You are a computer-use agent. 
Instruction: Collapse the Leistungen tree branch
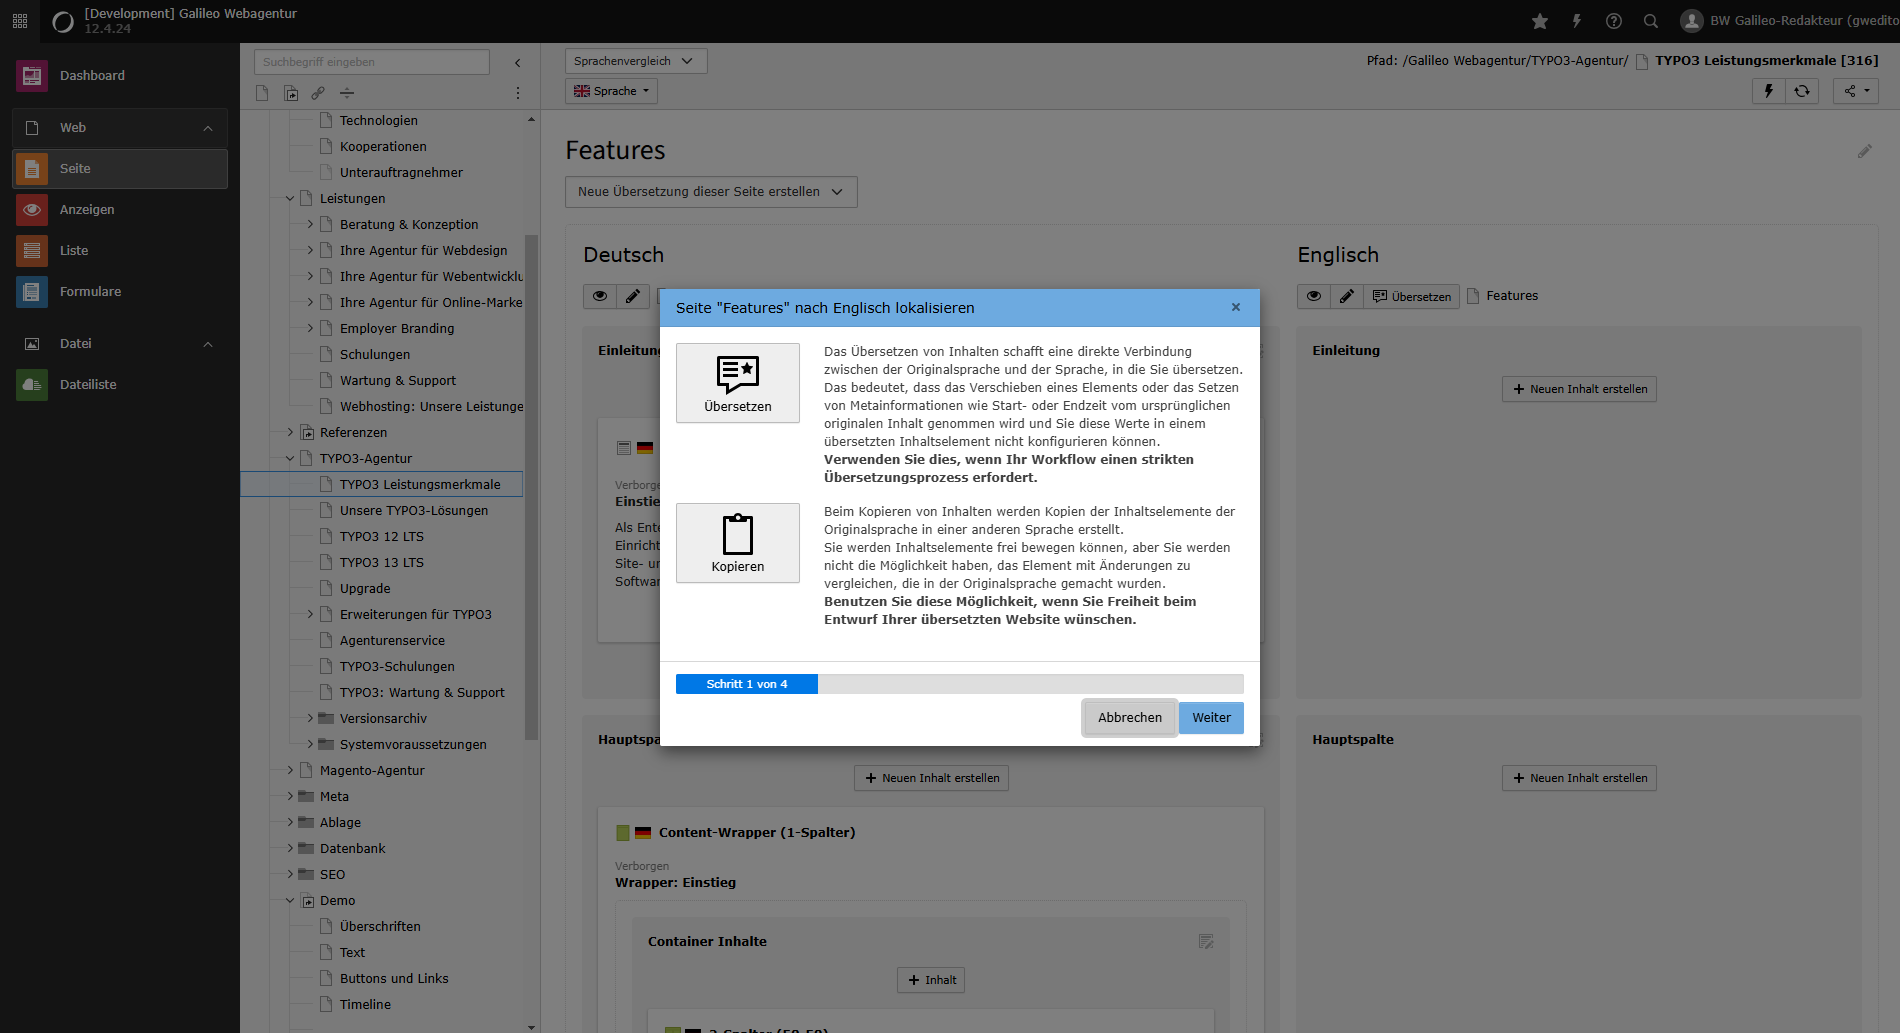(x=290, y=198)
